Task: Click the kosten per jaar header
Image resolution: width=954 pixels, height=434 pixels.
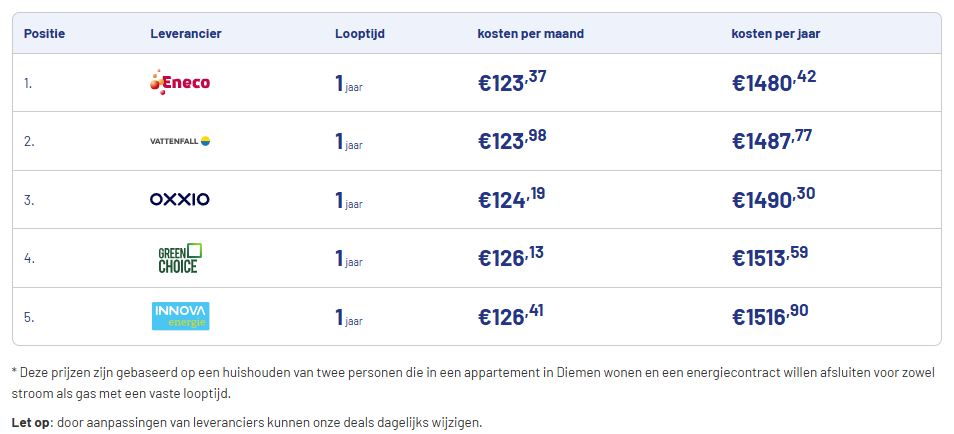Action: pos(776,34)
